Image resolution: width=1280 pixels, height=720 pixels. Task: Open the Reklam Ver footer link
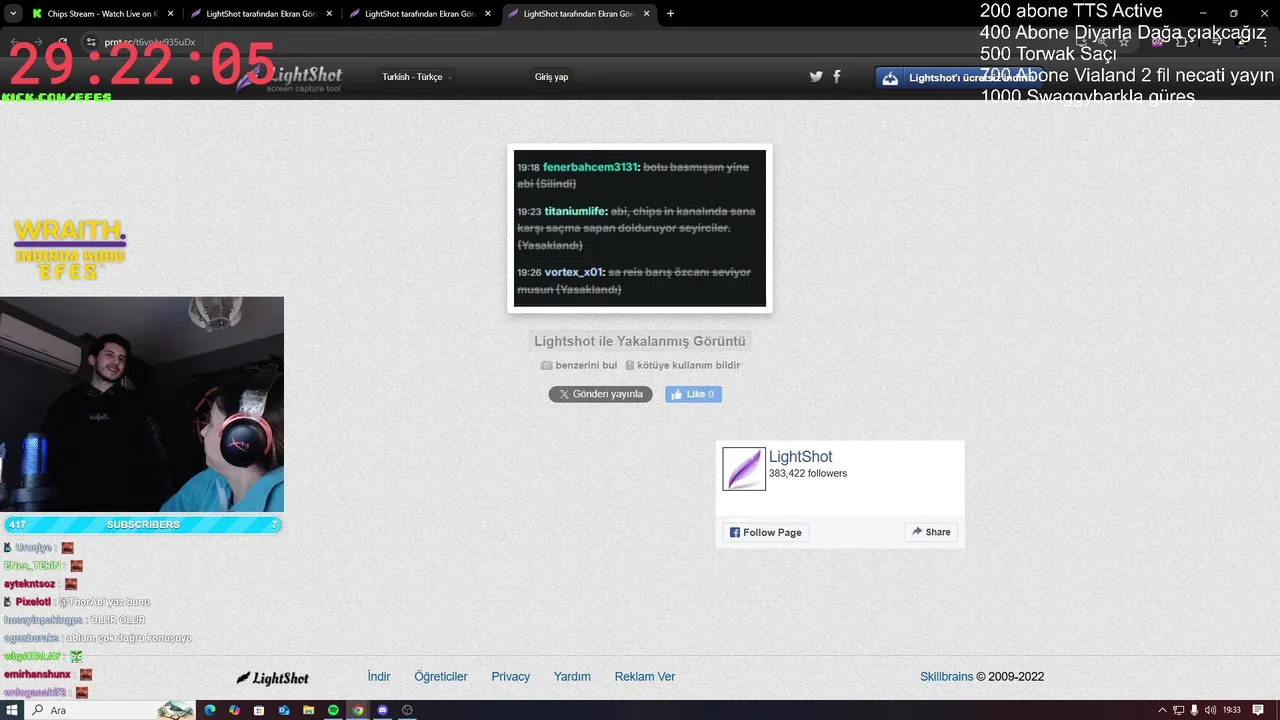[x=645, y=677]
